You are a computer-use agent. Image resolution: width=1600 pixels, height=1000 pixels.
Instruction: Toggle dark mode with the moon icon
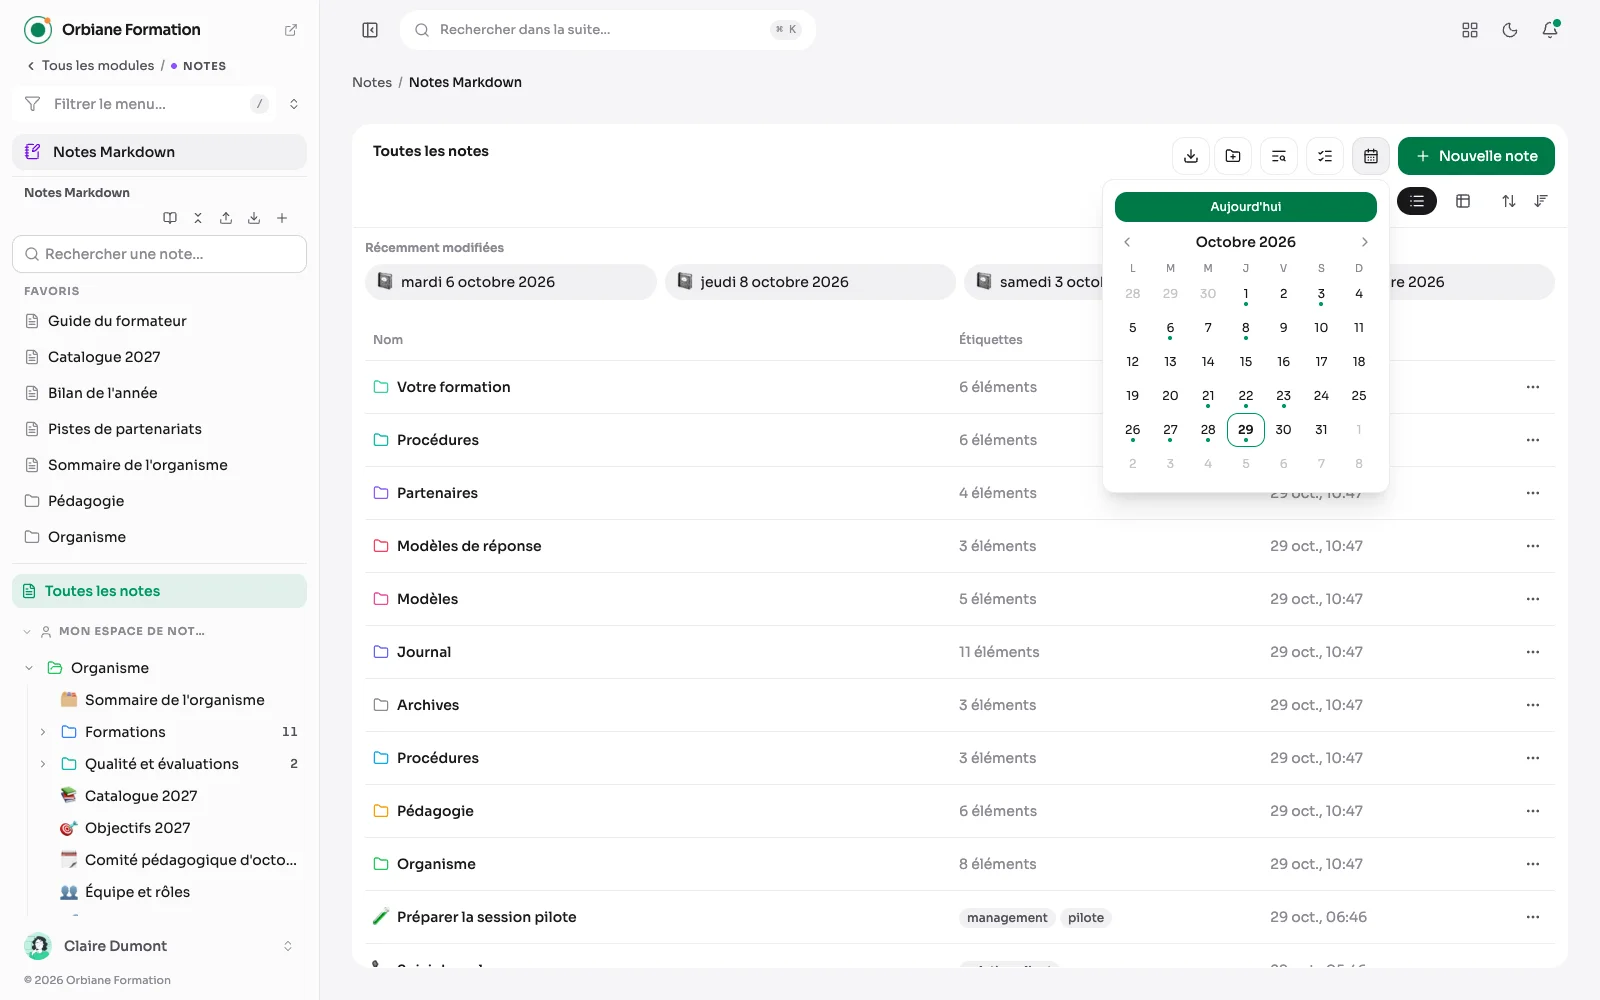(1510, 30)
